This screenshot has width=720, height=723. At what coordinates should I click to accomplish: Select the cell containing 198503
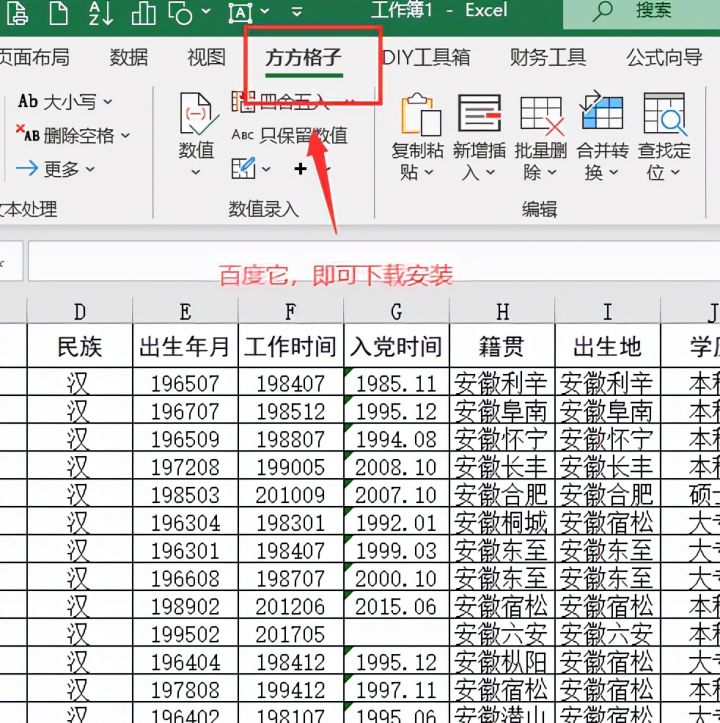tap(185, 494)
